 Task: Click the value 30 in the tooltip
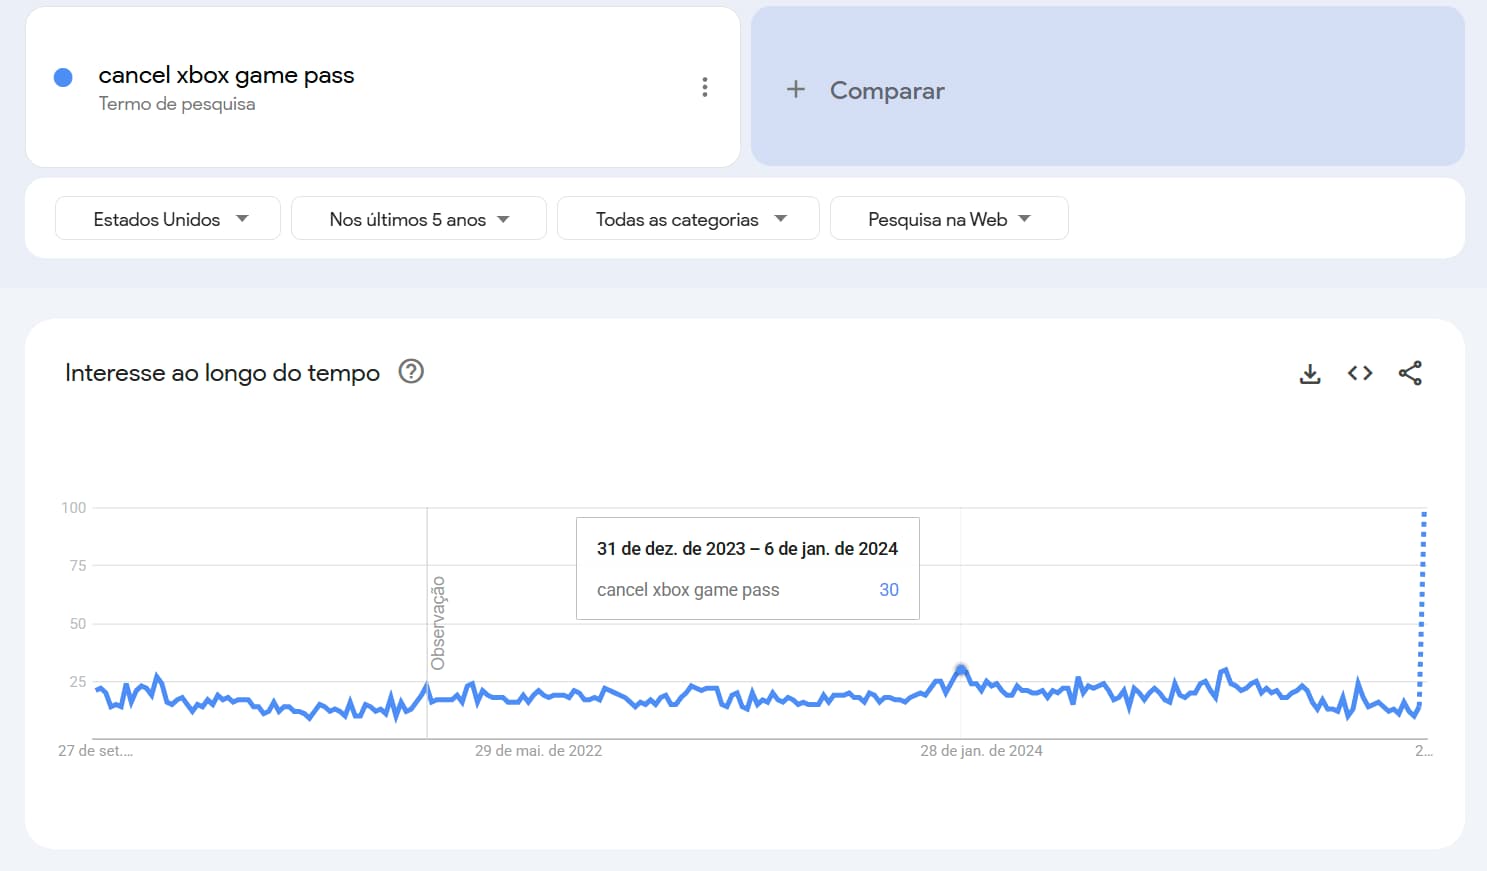coord(888,590)
